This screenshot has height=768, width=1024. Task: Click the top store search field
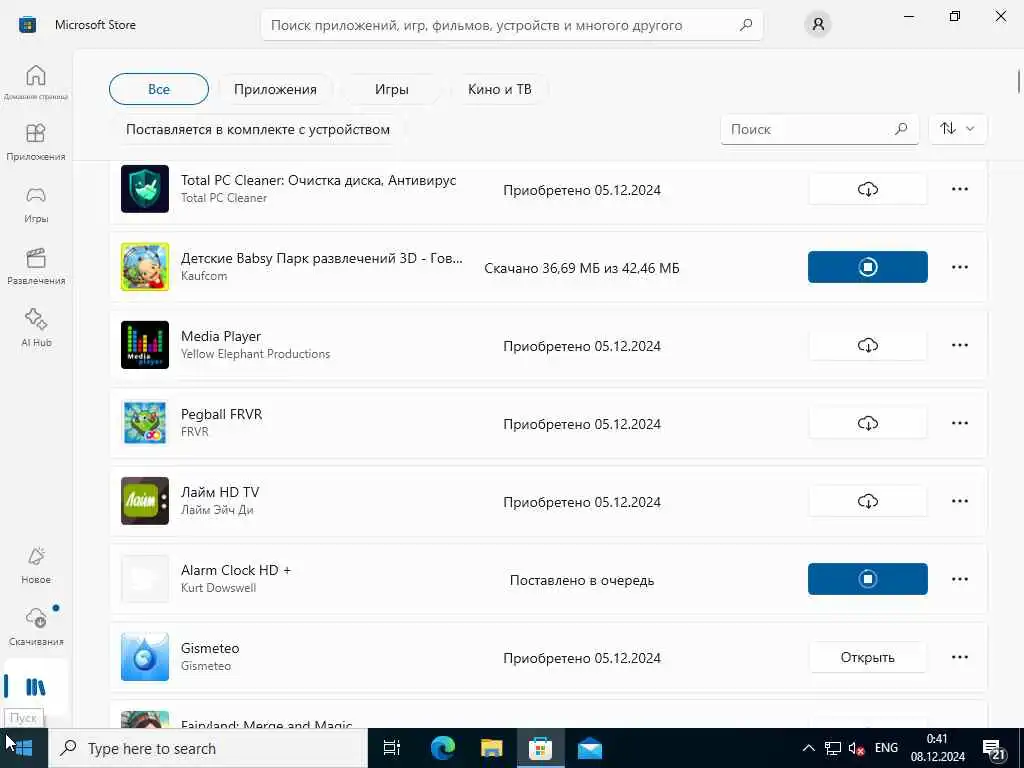[511, 25]
